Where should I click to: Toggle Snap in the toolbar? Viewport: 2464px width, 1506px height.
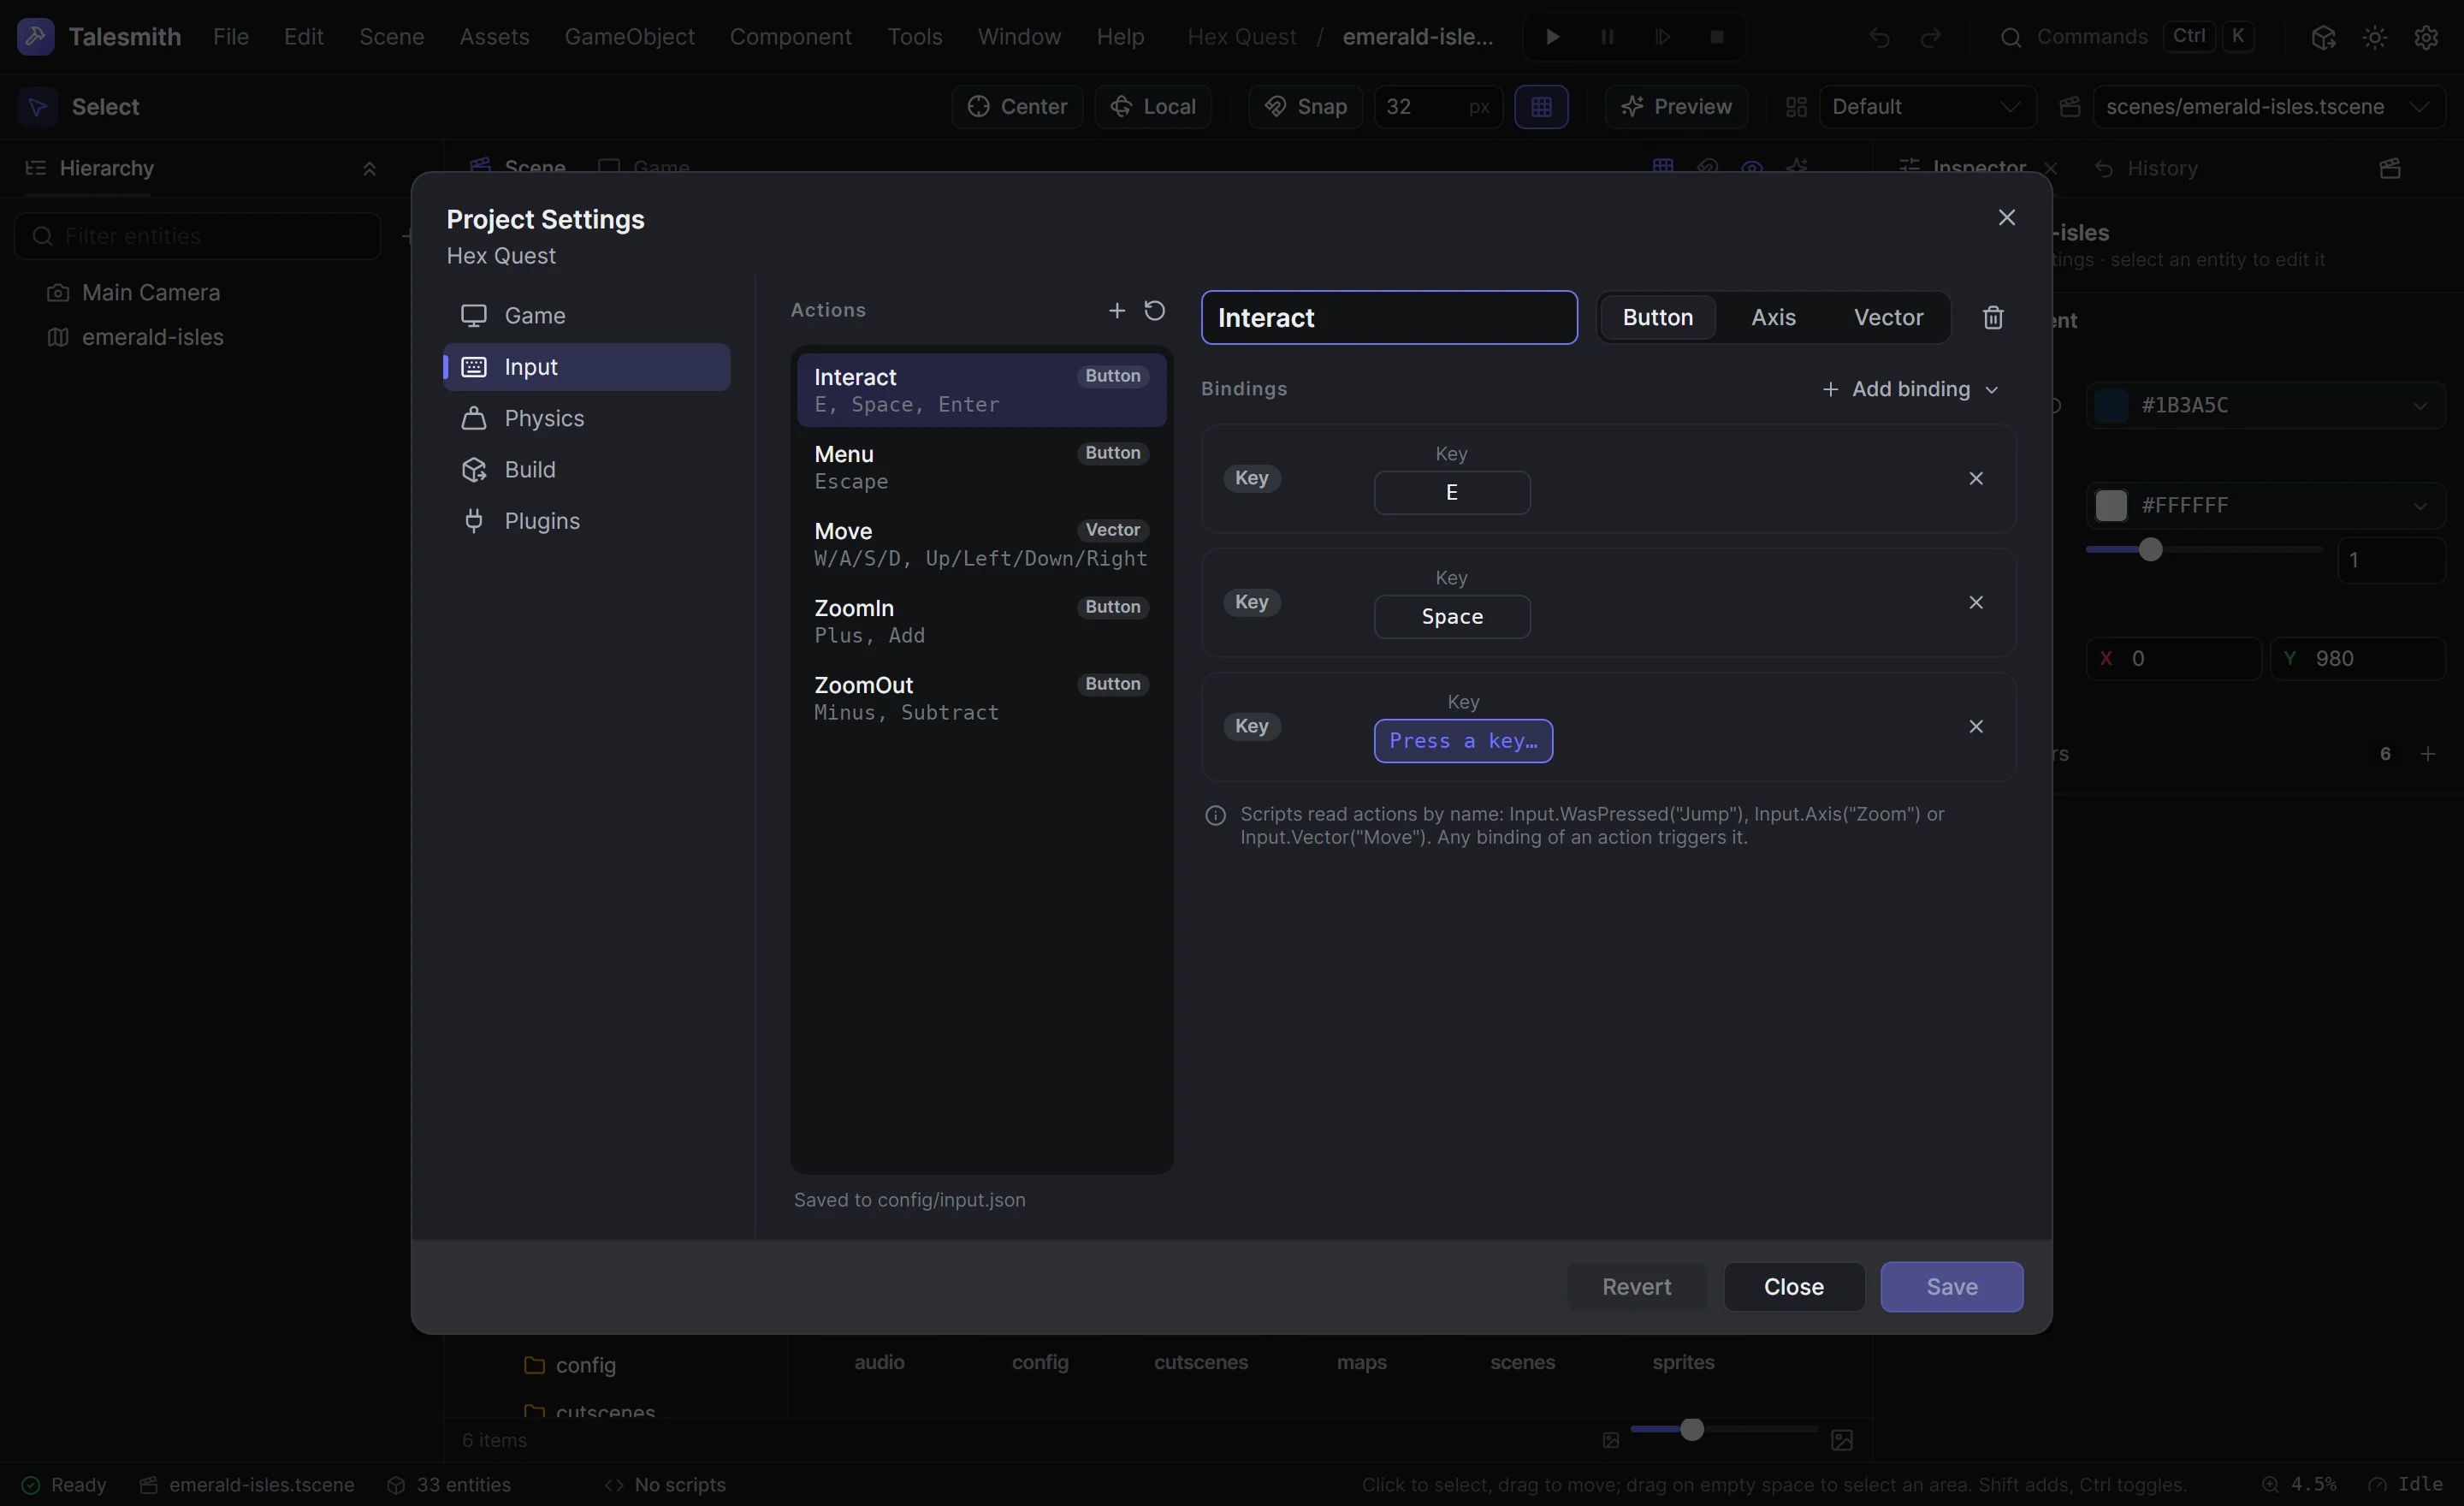(1305, 107)
